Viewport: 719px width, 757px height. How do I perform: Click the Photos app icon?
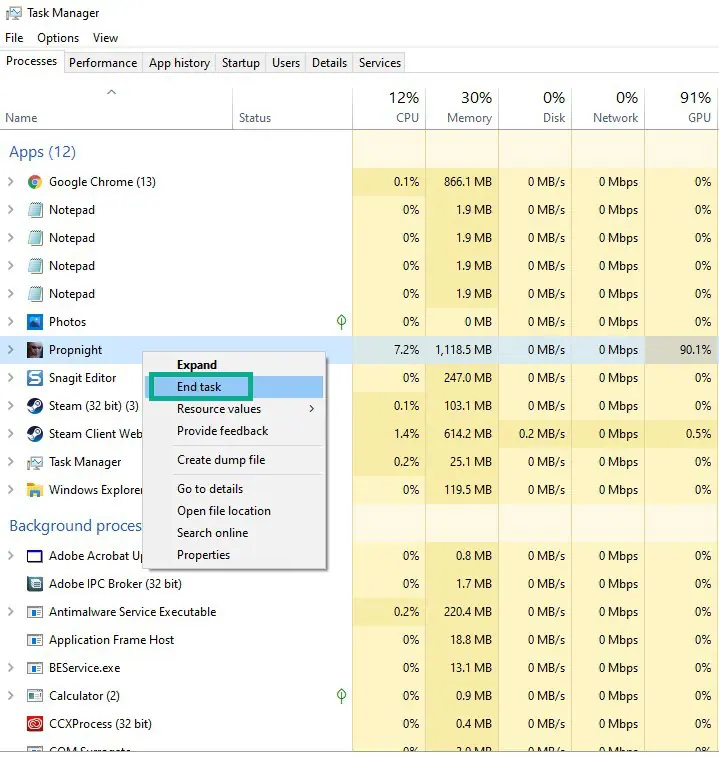(34, 322)
